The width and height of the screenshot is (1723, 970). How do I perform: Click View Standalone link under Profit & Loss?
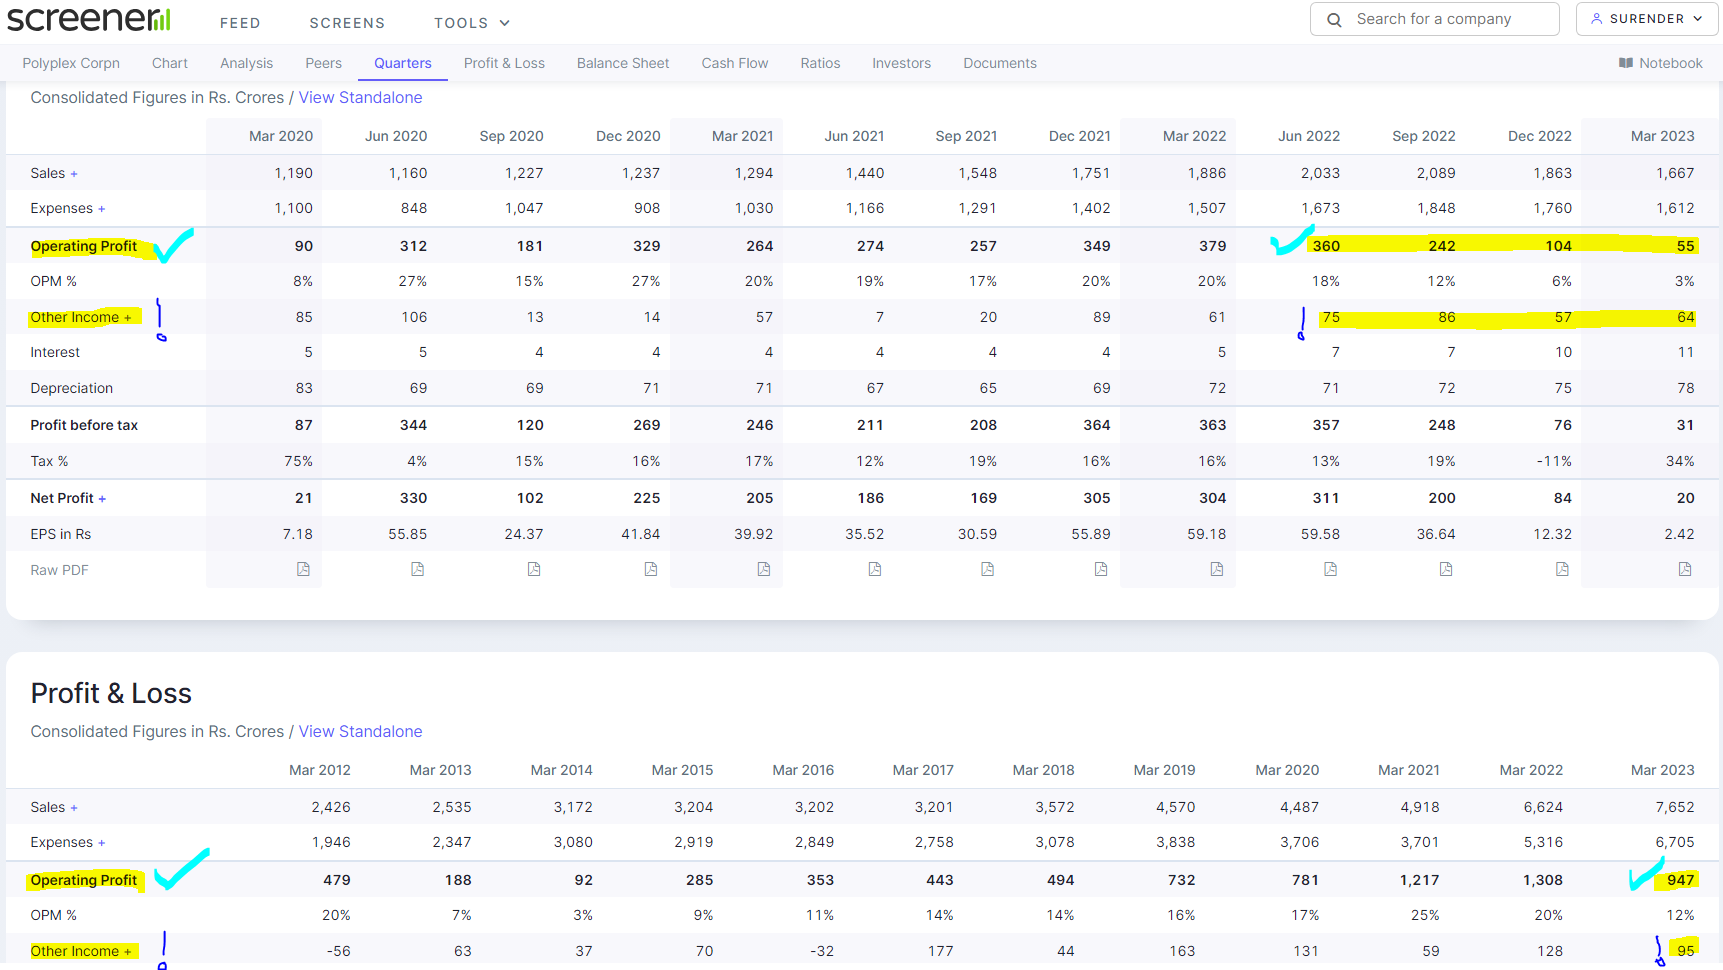click(x=360, y=731)
